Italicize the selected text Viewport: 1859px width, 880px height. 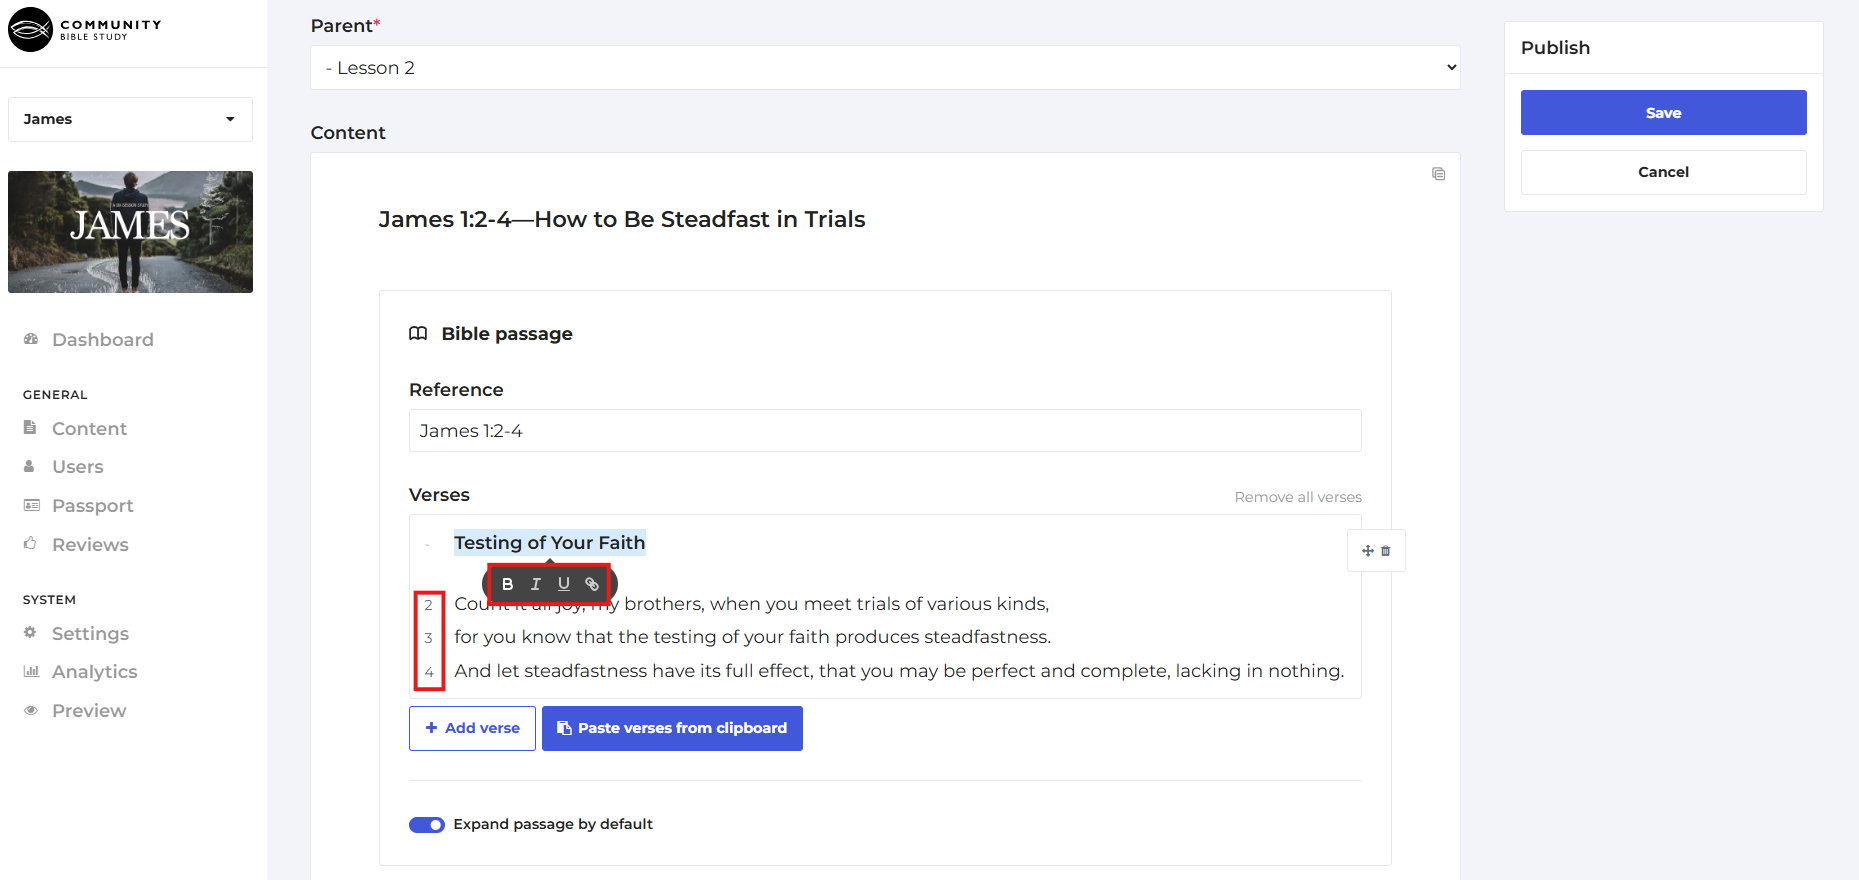coord(536,584)
